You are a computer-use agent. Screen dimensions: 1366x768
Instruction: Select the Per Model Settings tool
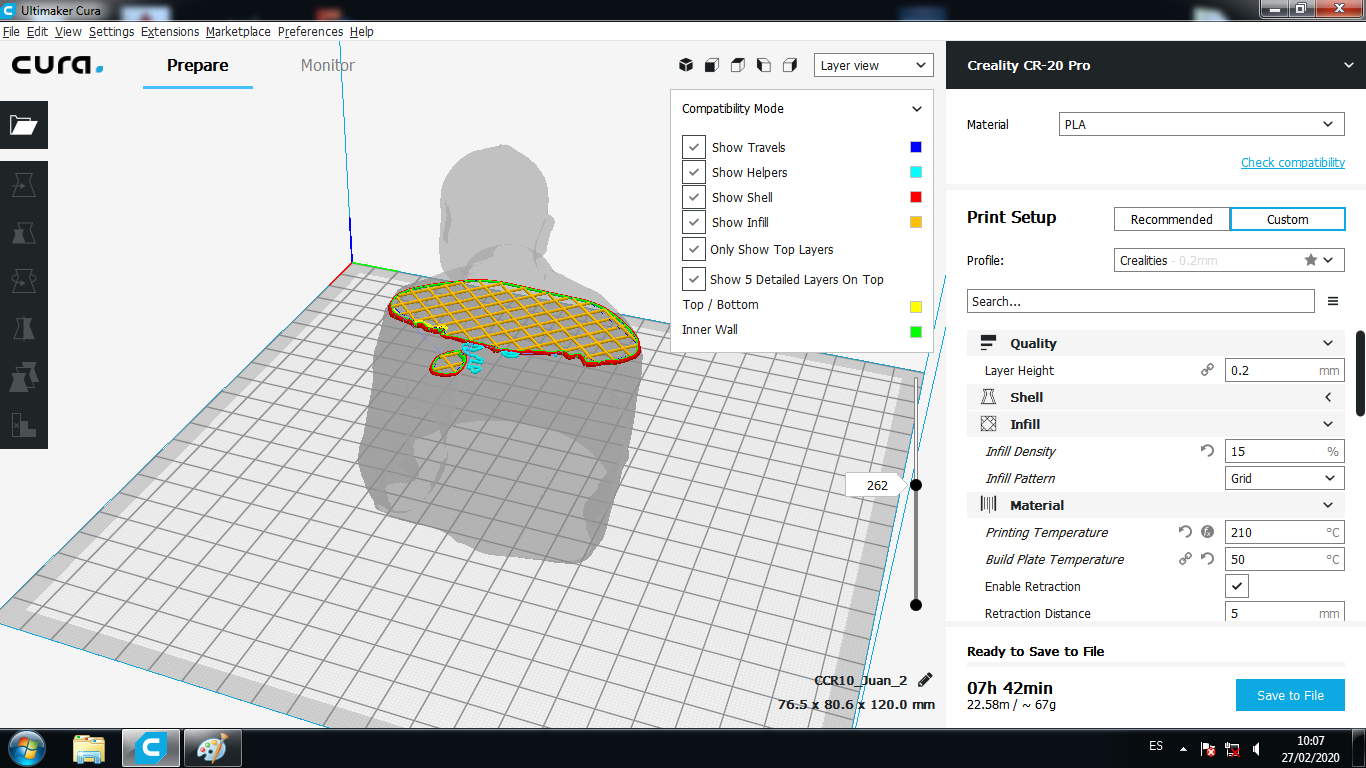24,377
